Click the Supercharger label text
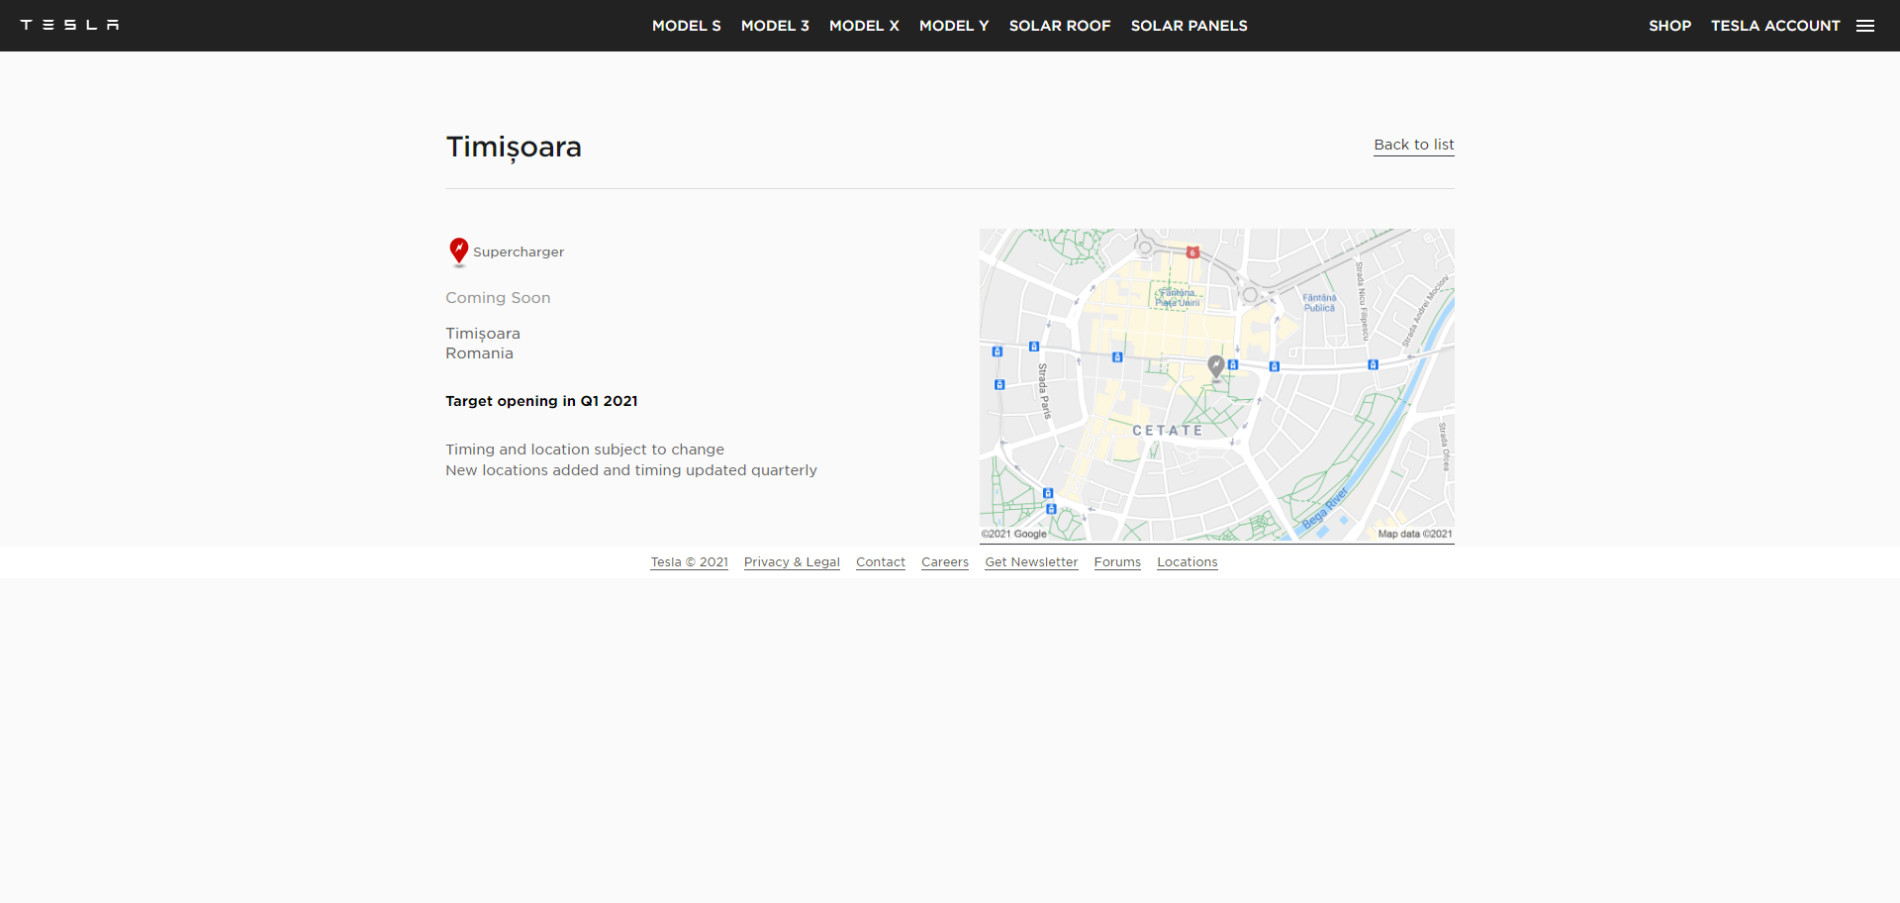This screenshot has width=1900, height=903. 518,252
